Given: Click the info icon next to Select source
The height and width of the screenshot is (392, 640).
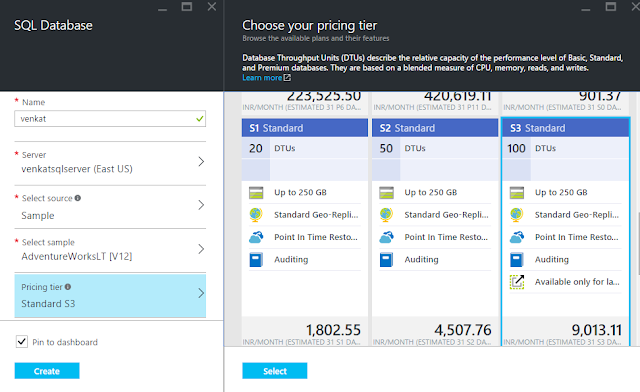Looking at the screenshot, I should click(78, 198).
